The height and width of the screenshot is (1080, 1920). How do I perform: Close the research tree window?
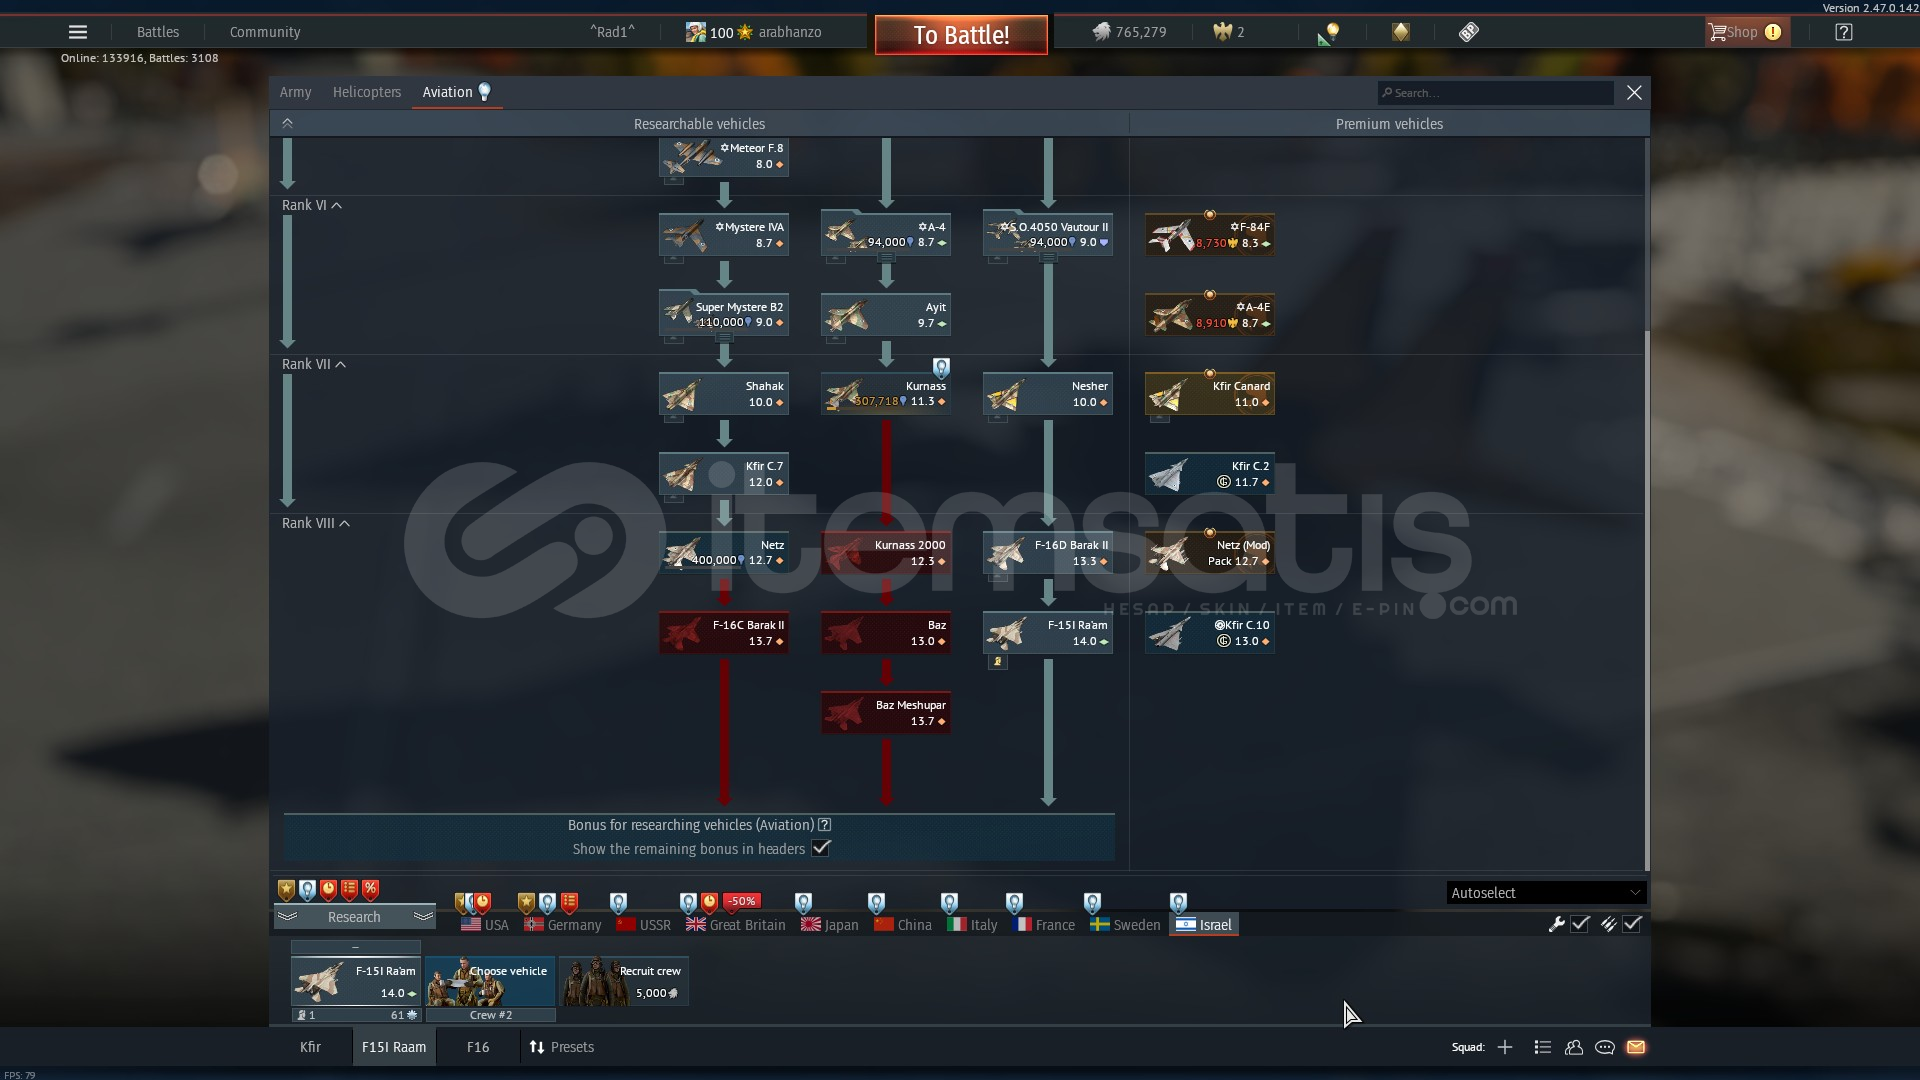click(x=1634, y=92)
